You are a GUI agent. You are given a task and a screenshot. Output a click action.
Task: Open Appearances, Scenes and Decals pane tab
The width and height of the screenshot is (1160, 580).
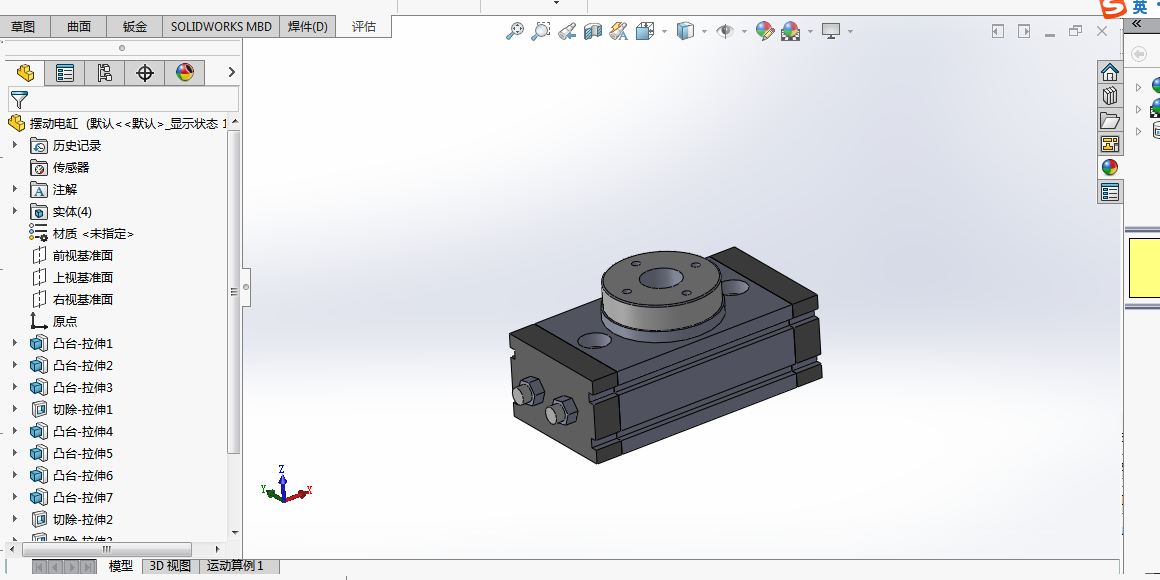pyautogui.click(x=1110, y=167)
